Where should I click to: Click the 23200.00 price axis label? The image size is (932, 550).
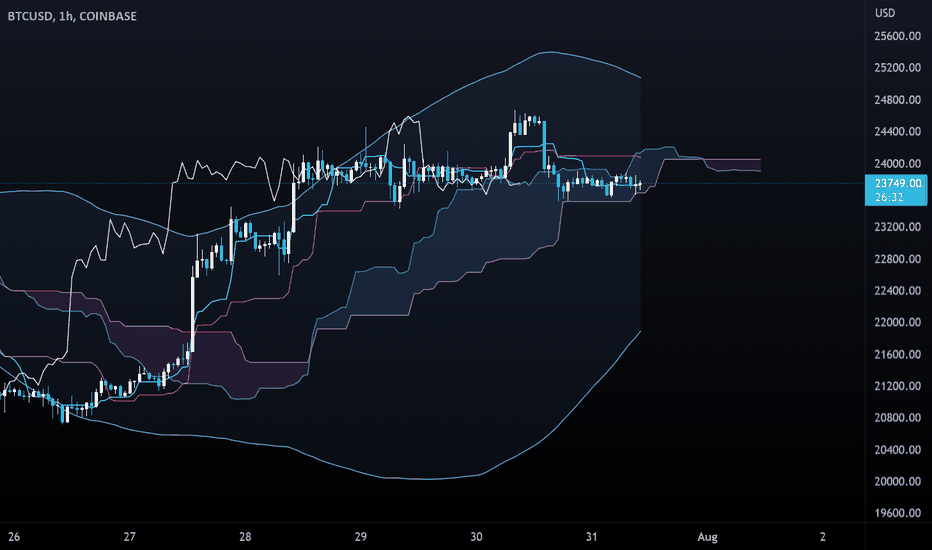click(x=898, y=227)
